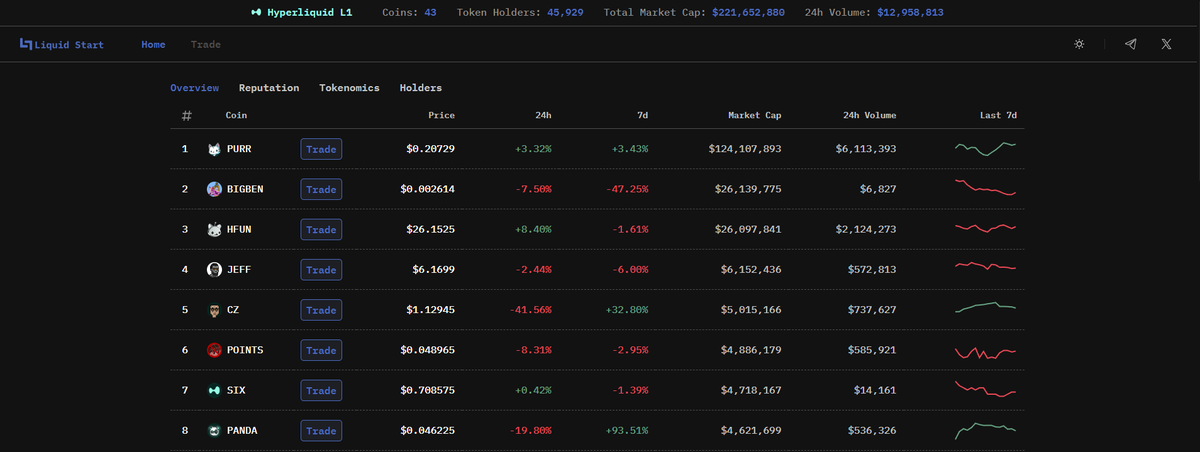This screenshot has width=1200, height=452.
Task: Open the Home nav item
Action: coord(153,45)
